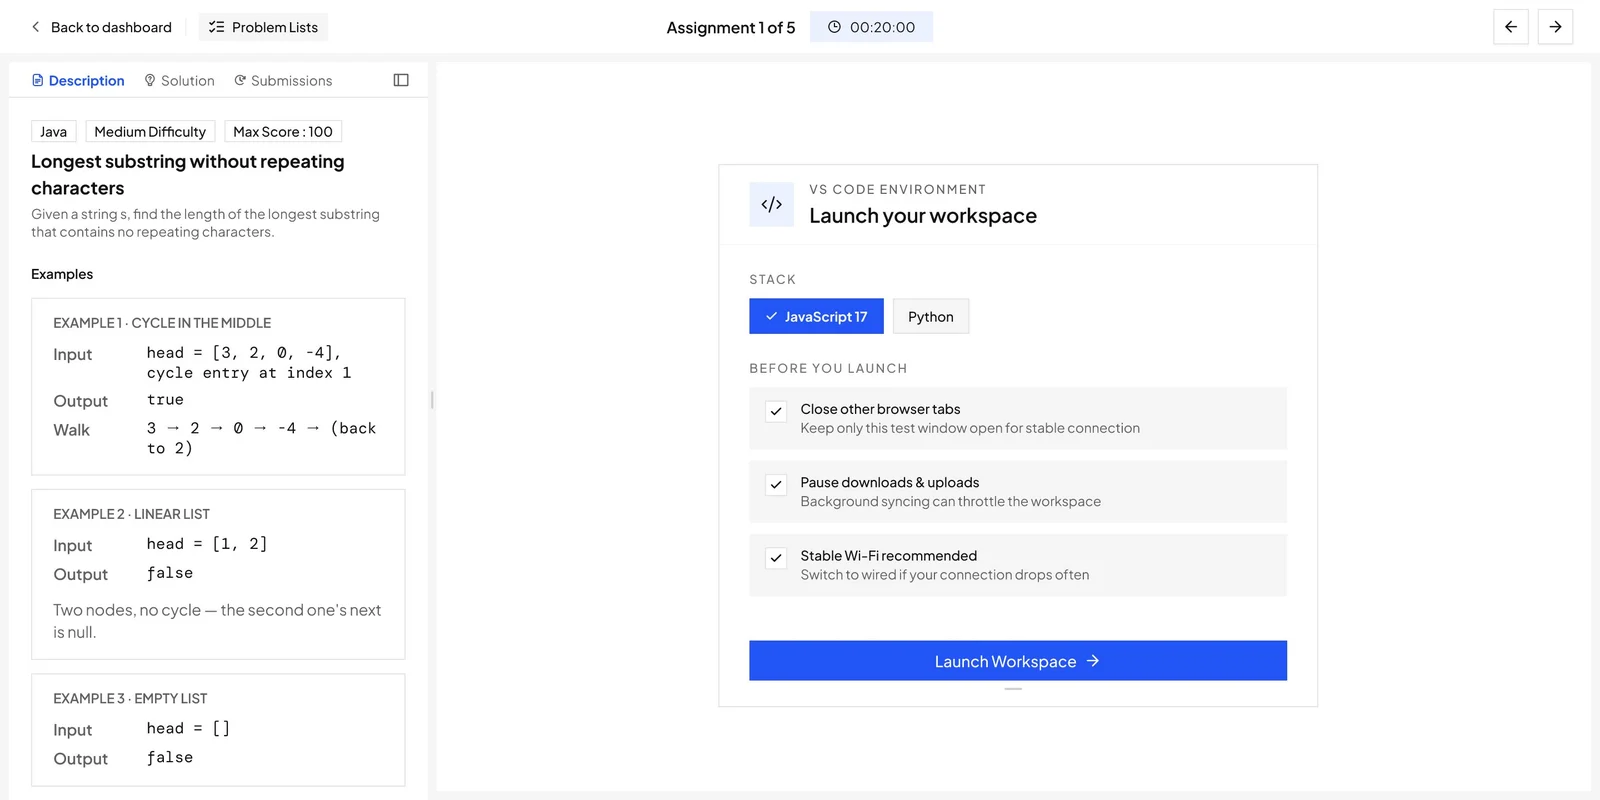Image resolution: width=1600 pixels, height=800 pixels.
Task: Click Example 3 Empty List heading
Action: [130, 699]
